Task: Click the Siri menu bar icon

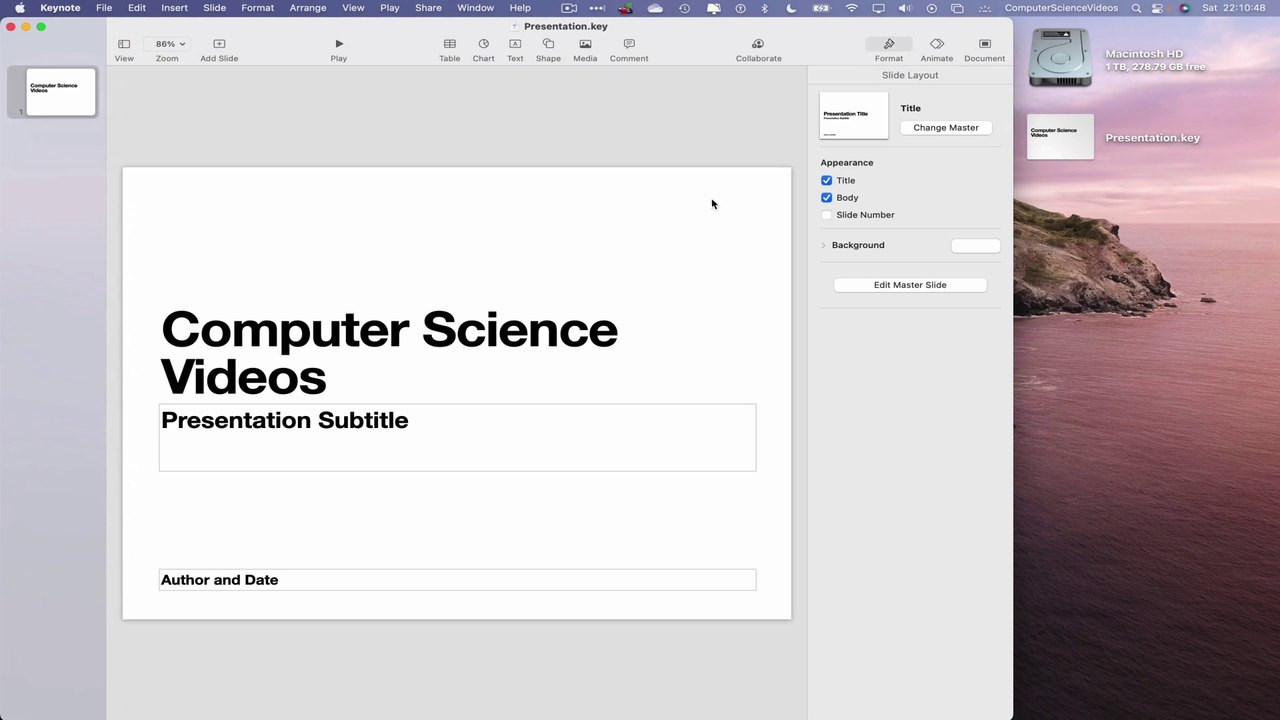Action: pyautogui.click(x=1185, y=8)
